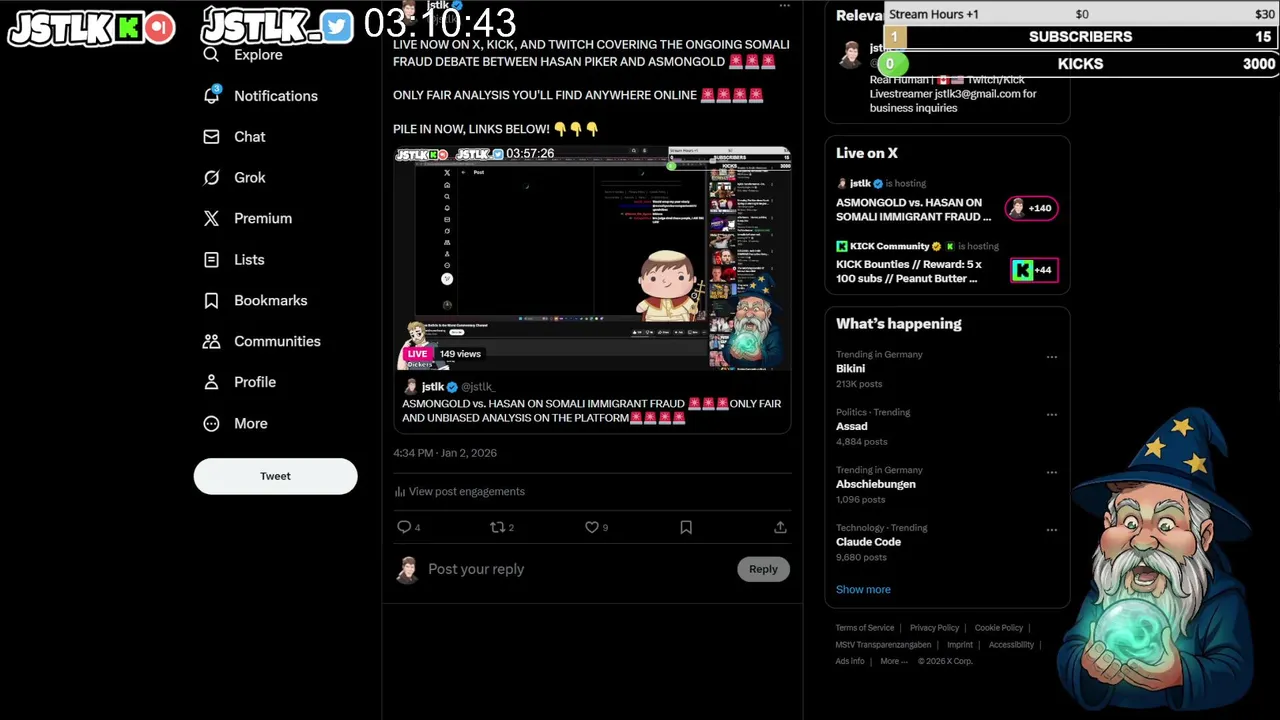1280x720 pixels.
Task: Open the post timestamp 4:34 PM Jan 2, 2026
Action: [x=445, y=453]
